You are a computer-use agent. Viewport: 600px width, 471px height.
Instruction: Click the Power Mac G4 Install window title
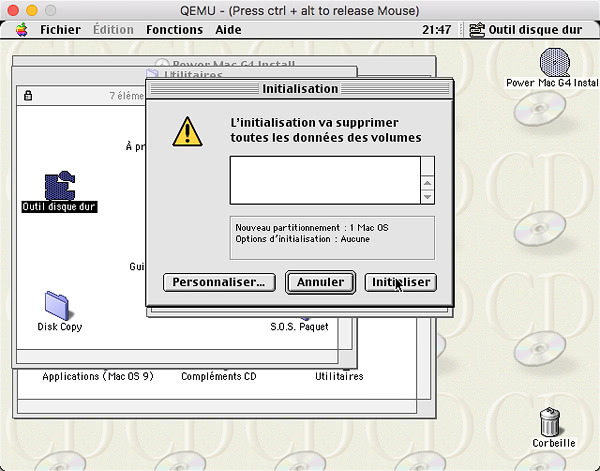click(233, 64)
